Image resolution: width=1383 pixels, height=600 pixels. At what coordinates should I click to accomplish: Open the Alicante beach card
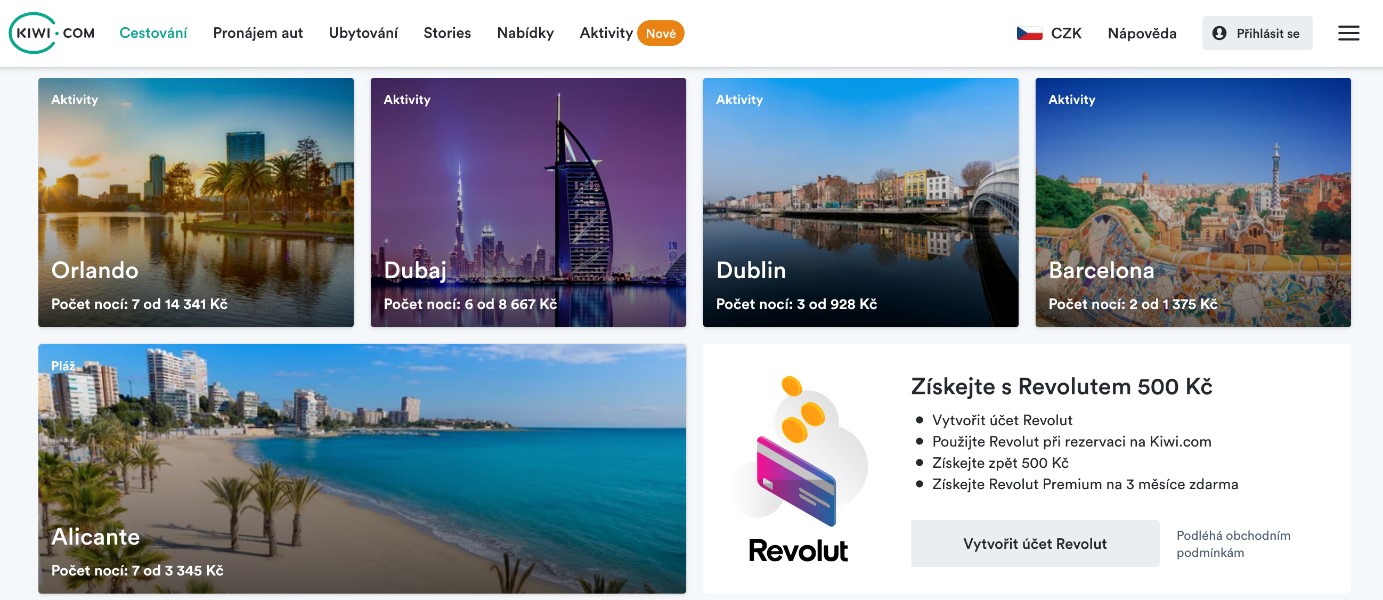tap(362, 469)
